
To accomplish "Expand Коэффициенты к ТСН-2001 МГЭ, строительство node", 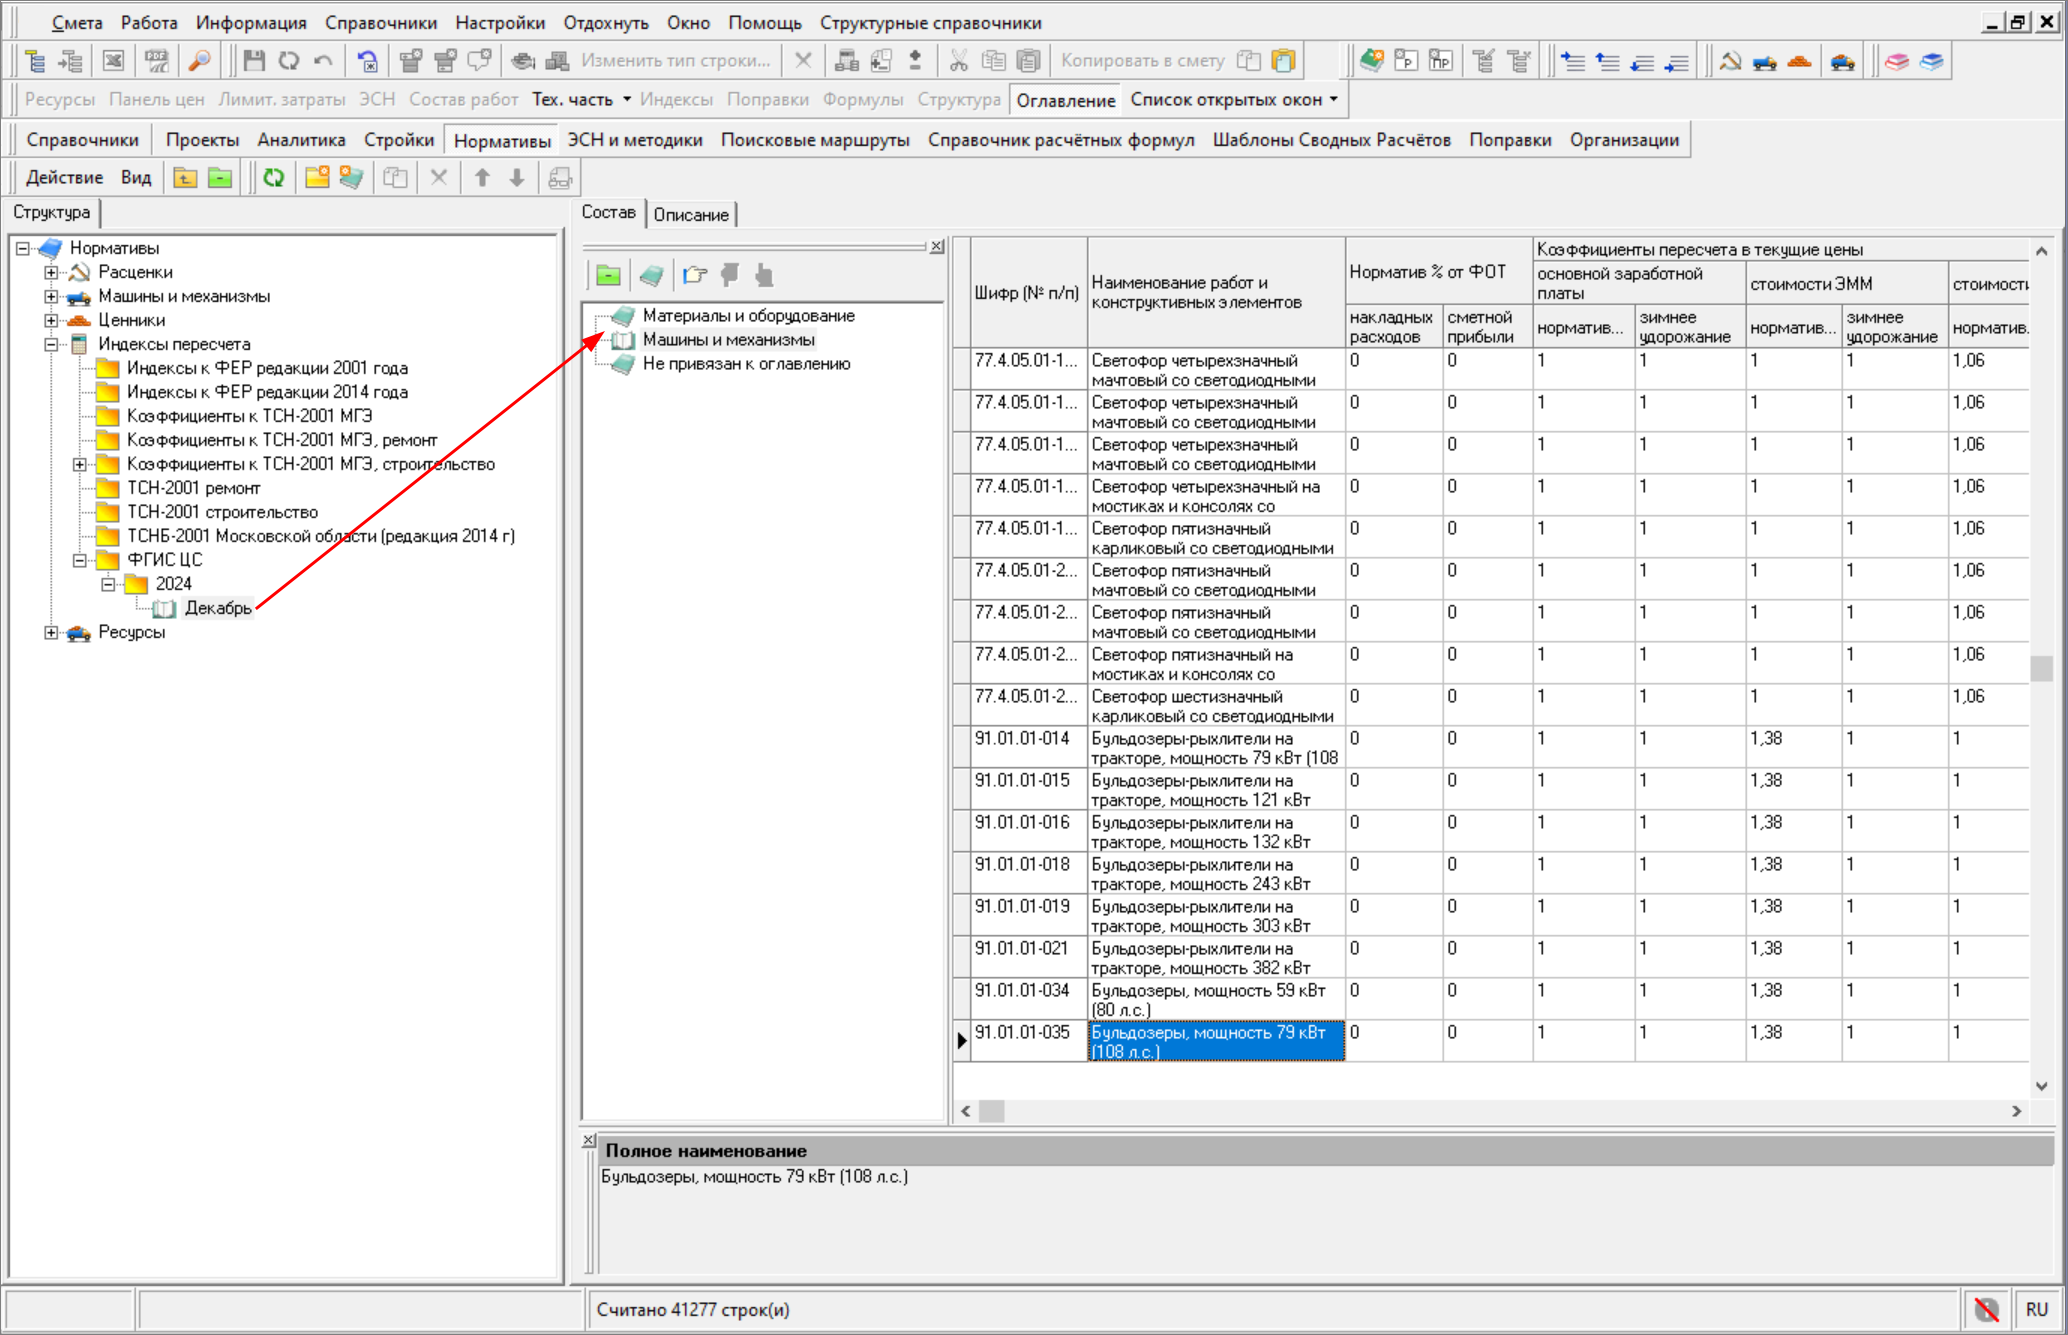I will pyautogui.click(x=80, y=464).
